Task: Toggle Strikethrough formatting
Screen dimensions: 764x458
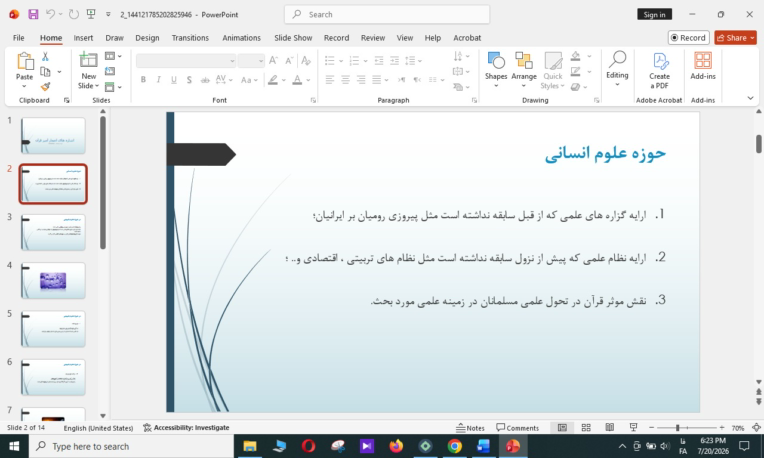Action: point(205,79)
